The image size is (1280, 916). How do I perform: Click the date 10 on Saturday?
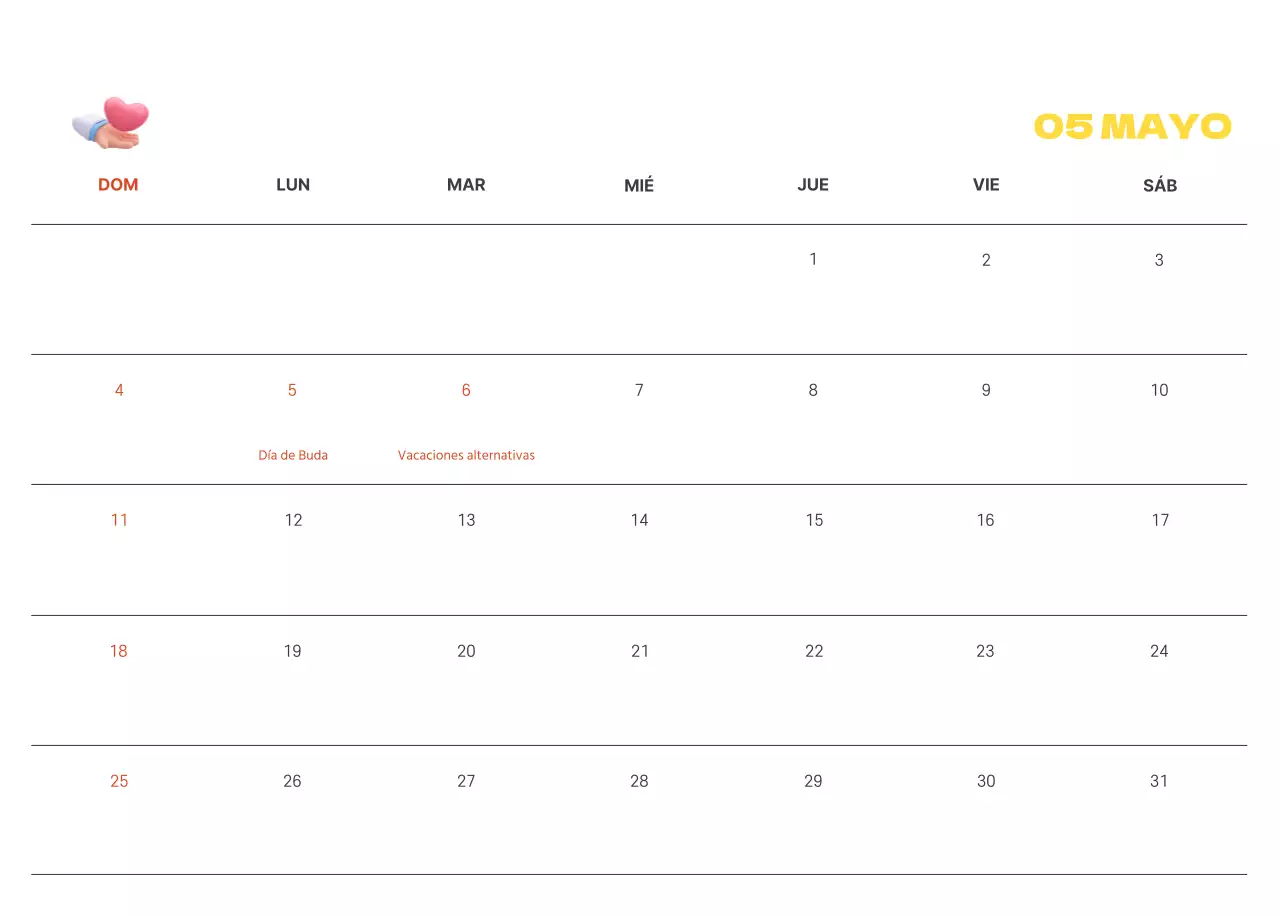coord(1159,390)
